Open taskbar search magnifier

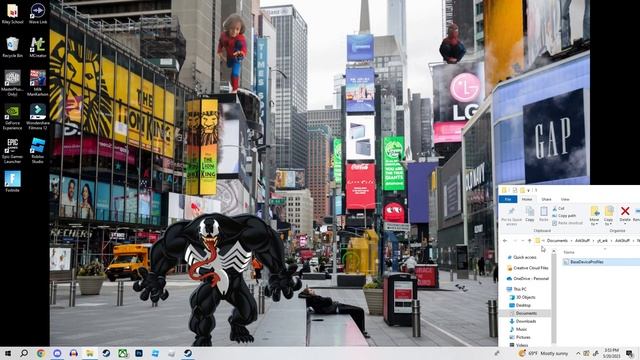pos(24,353)
